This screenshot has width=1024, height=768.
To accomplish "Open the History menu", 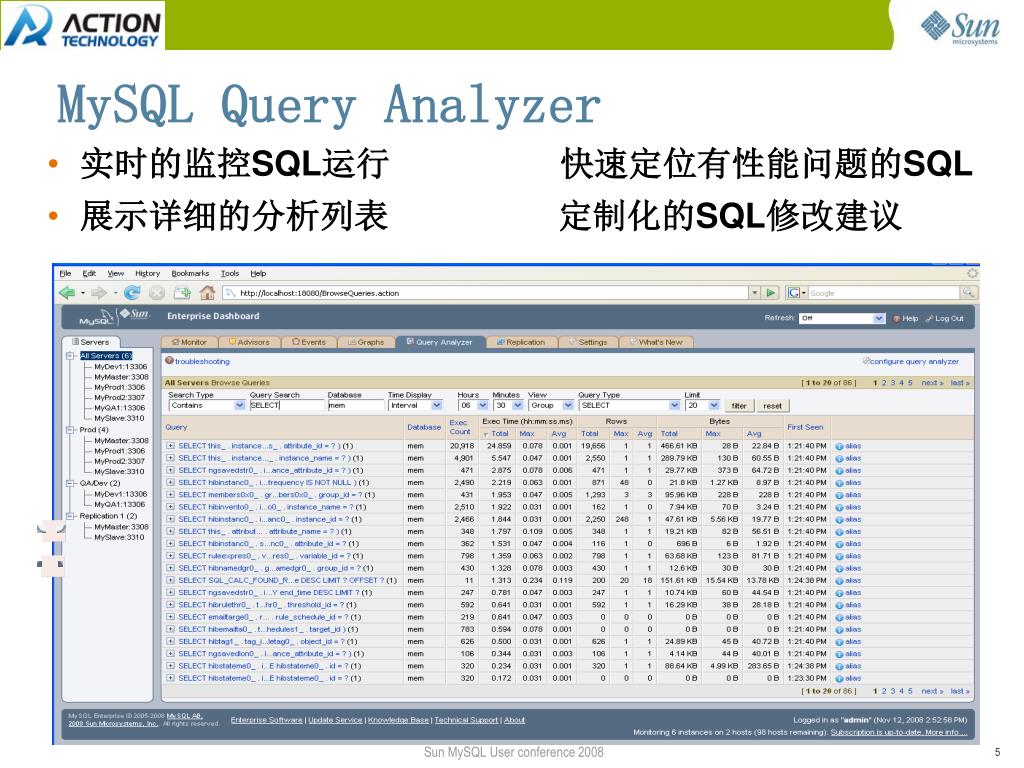I will click(x=148, y=274).
